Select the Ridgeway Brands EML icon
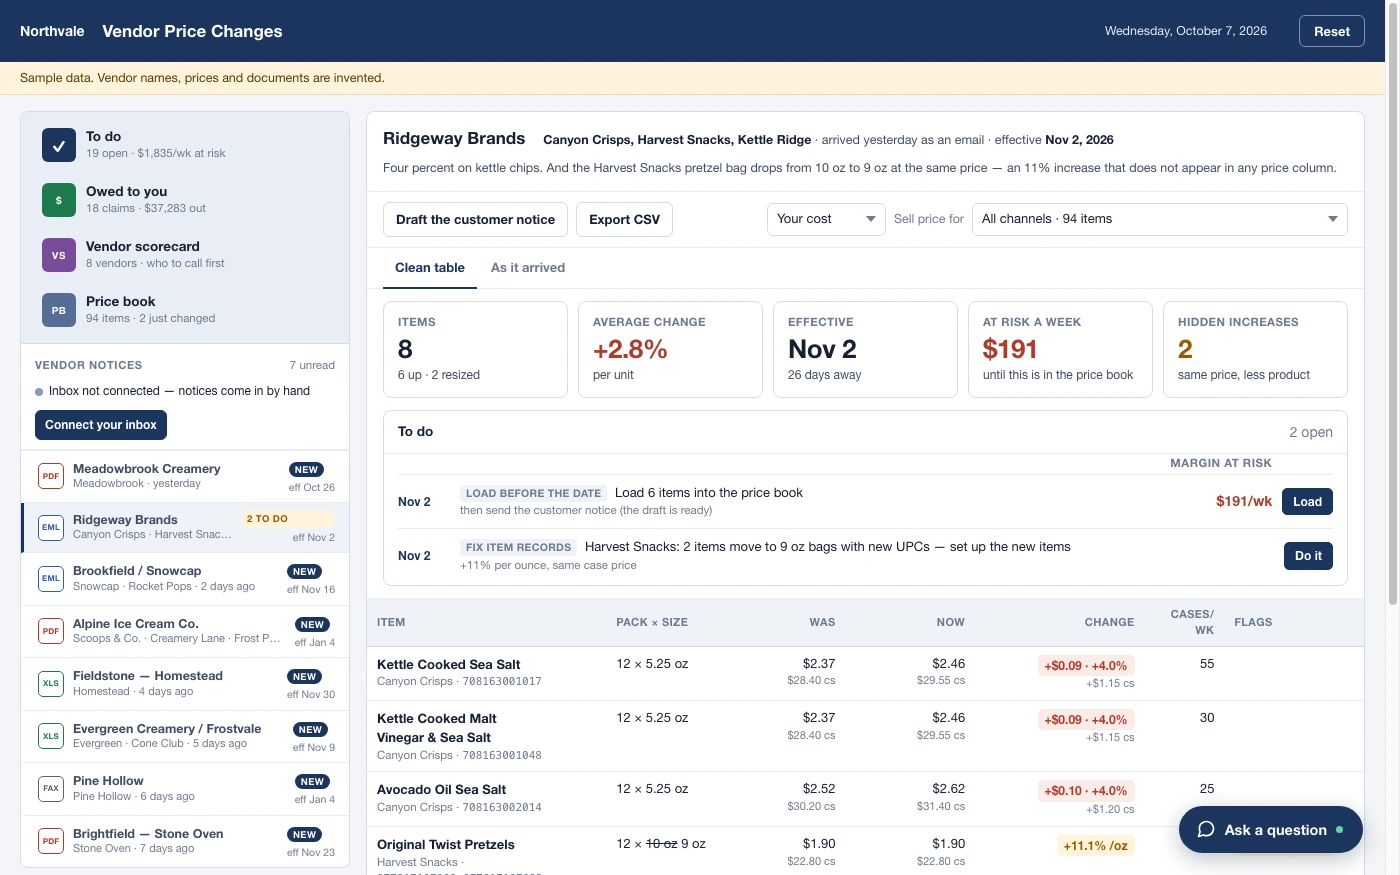Viewport: 1400px width, 875px height. (x=51, y=527)
